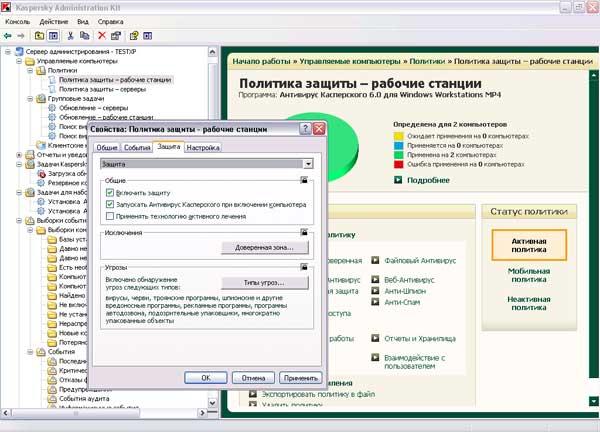Open the Действие menu

(x=54, y=22)
